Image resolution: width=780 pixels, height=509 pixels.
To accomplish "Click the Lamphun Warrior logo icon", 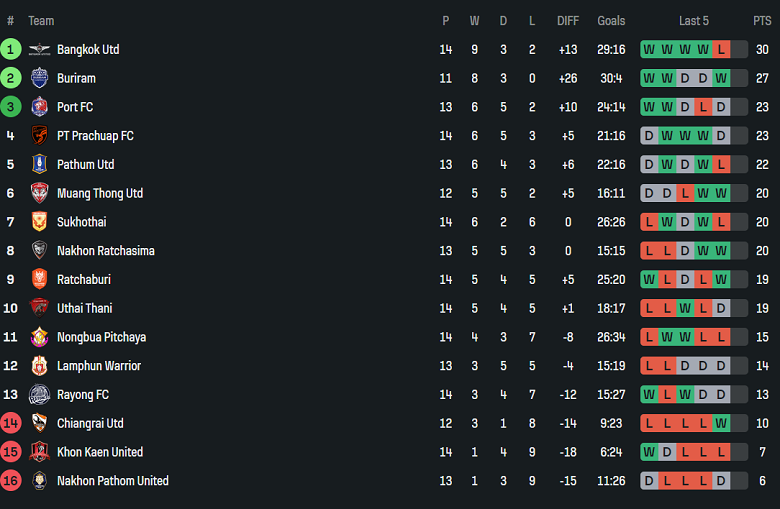I will [39, 366].
